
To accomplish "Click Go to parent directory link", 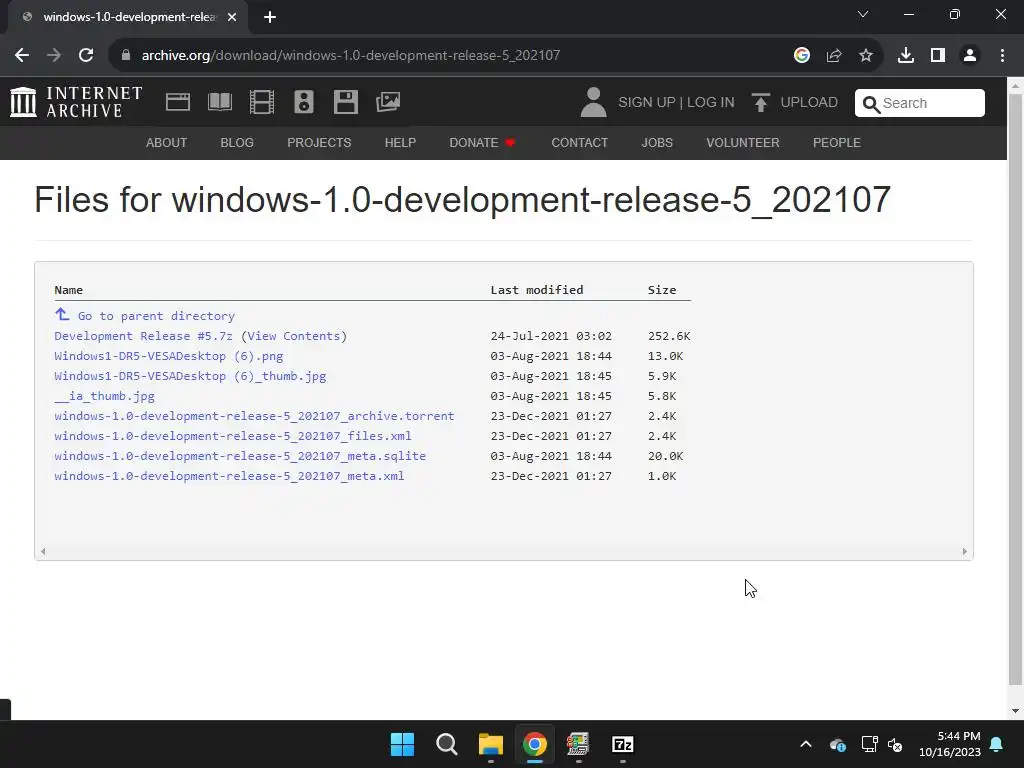I will pyautogui.click(x=156, y=316).
